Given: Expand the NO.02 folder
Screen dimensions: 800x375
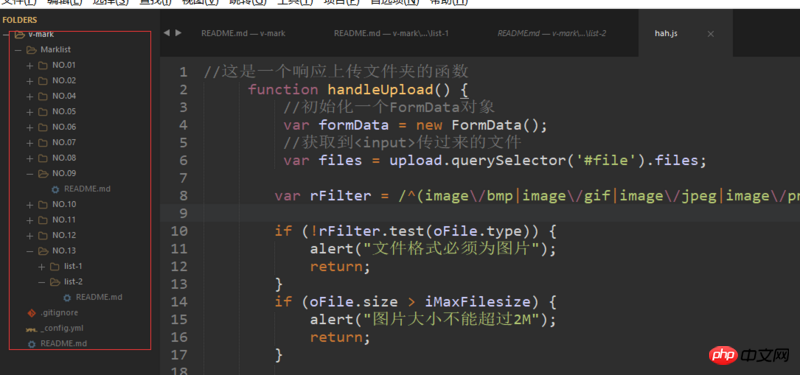Looking at the screenshot, I should [x=30, y=81].
